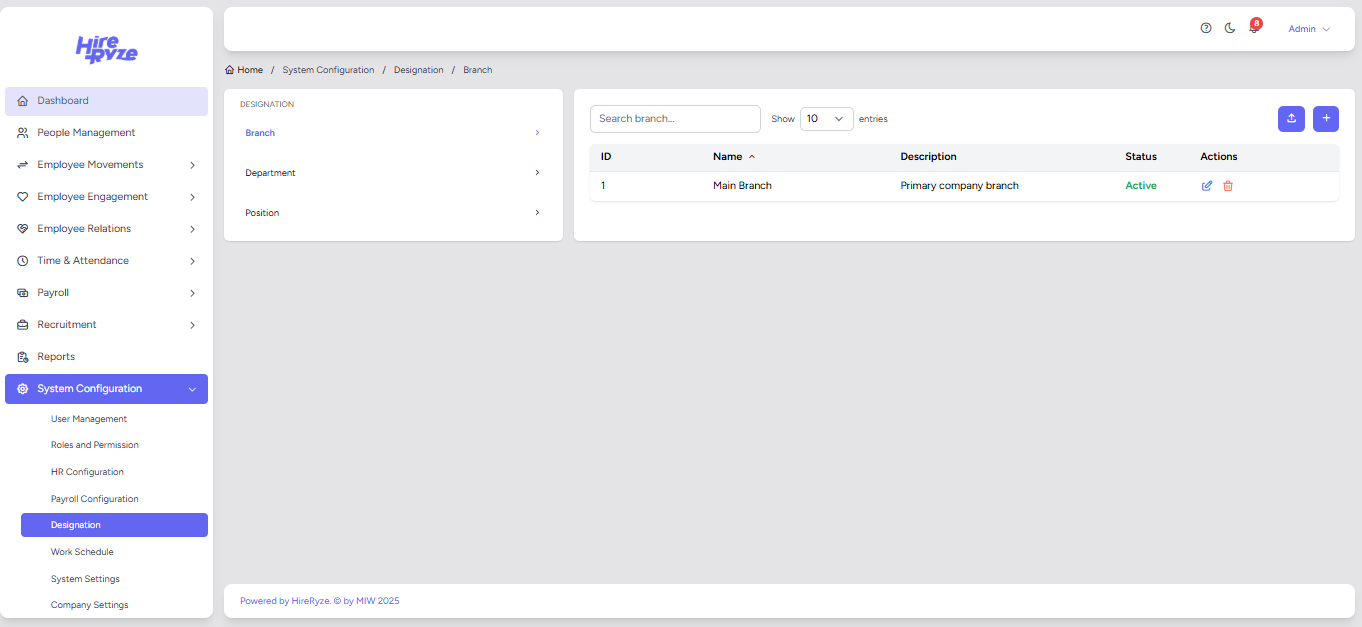Open the notifications bell icon
The height and width of the screenshot is (627, 1362).
[x=1254, y=29]
